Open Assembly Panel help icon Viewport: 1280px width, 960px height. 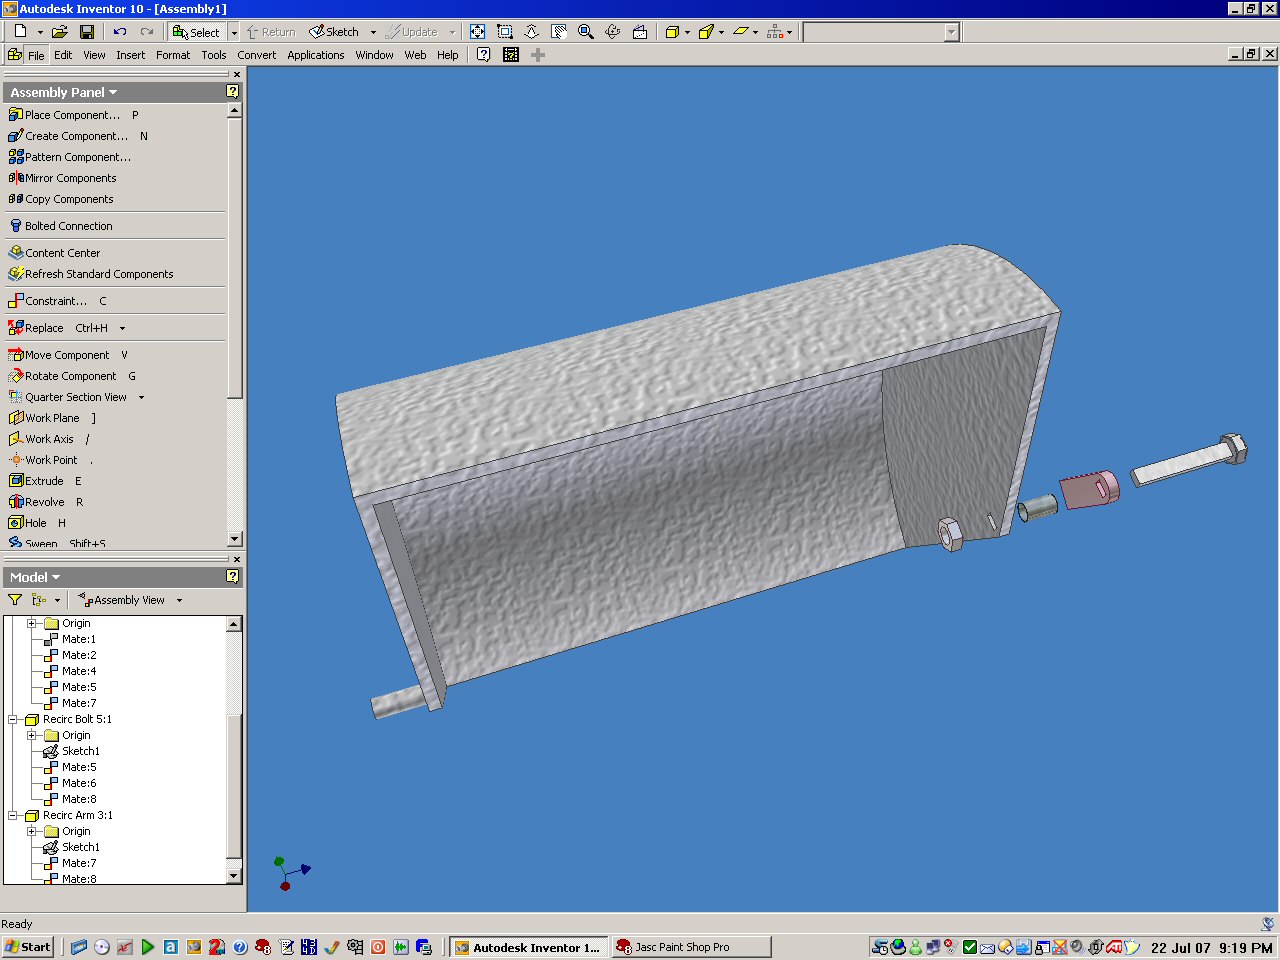tap(233, 92)
